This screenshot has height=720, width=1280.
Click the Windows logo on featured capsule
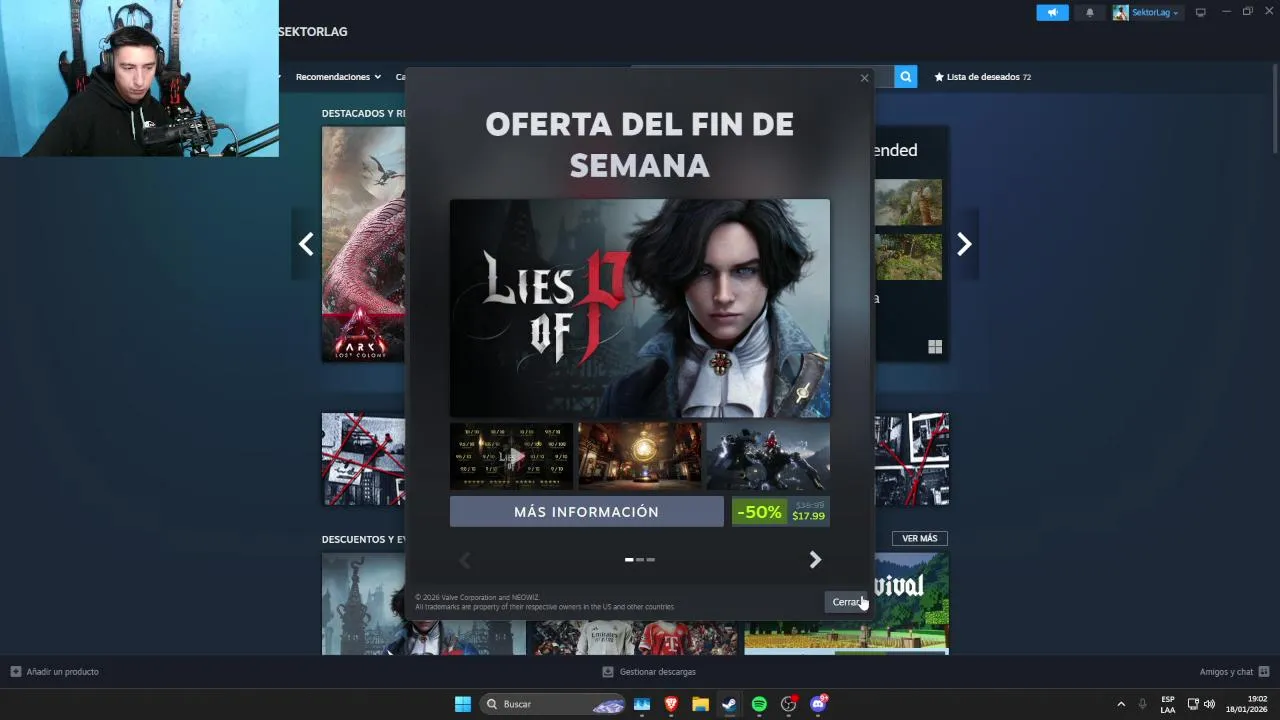[x=935, y=347]
